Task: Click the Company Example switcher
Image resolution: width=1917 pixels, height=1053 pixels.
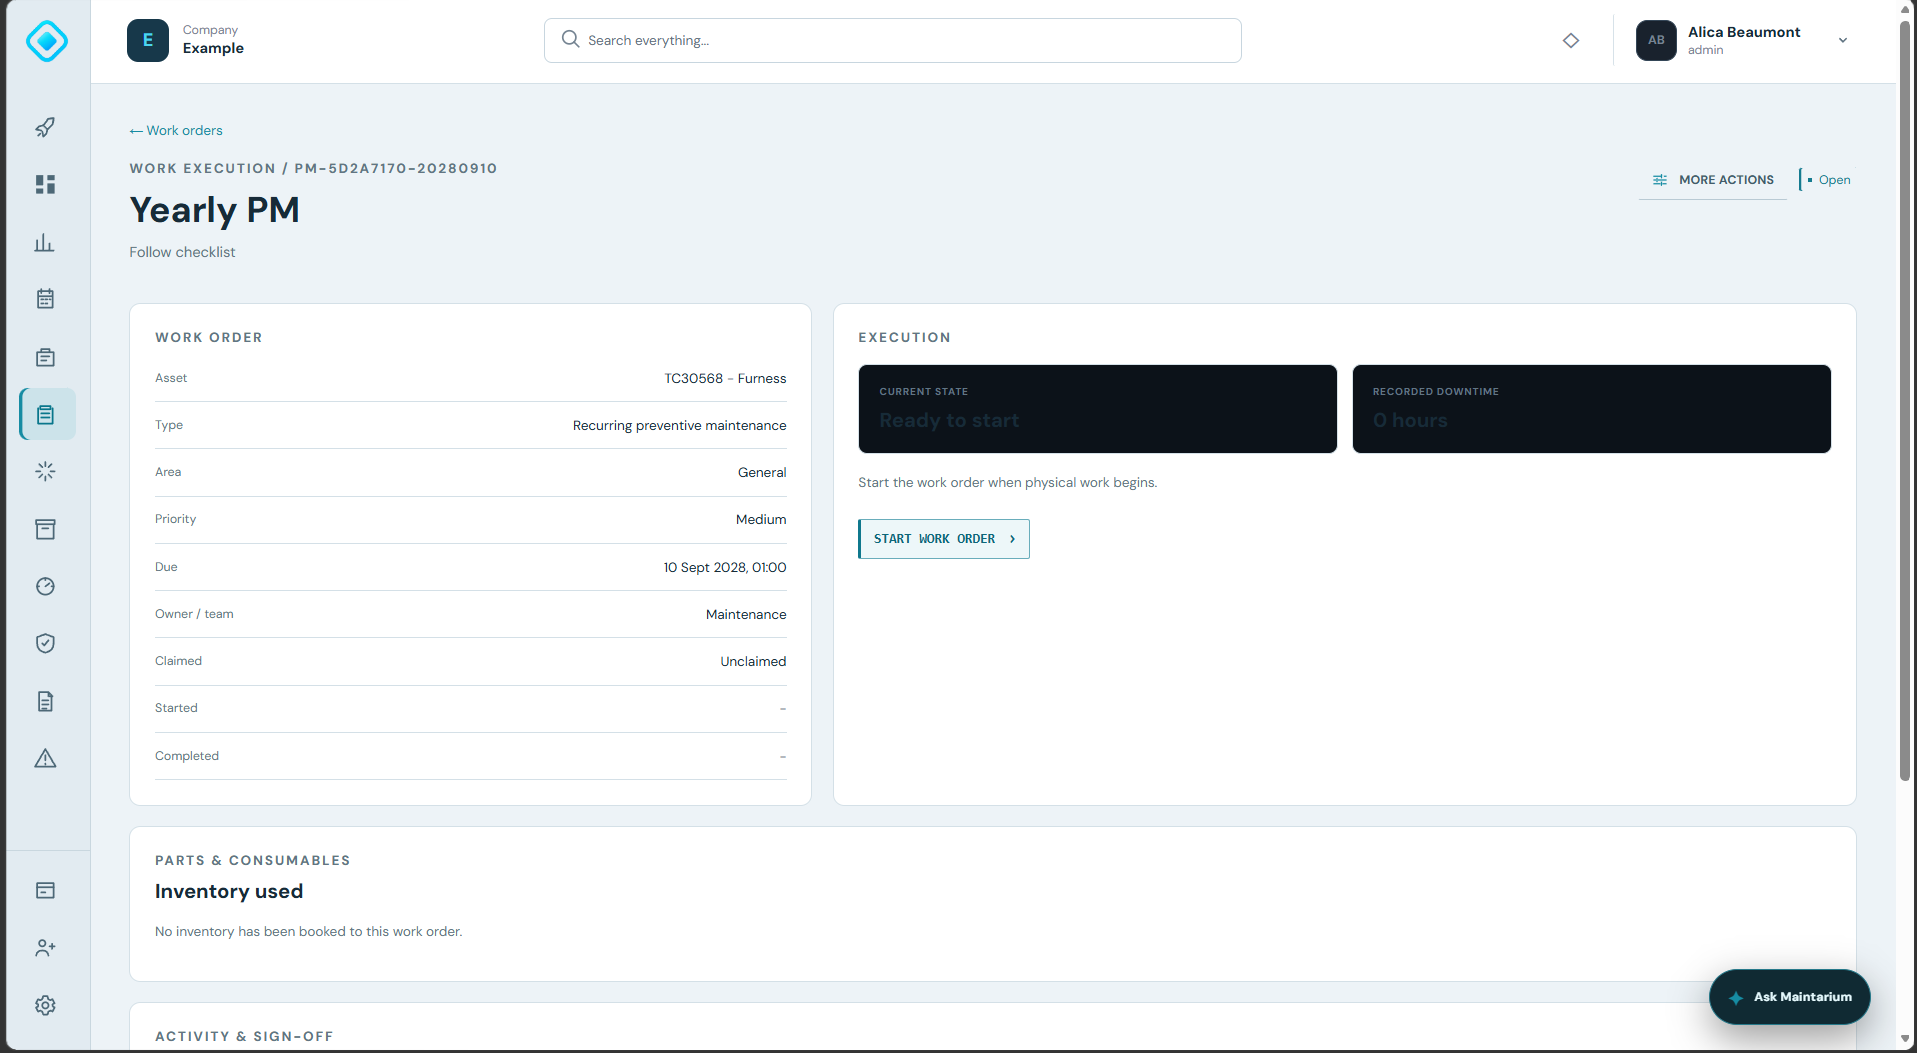Action: tap(186, 40)
